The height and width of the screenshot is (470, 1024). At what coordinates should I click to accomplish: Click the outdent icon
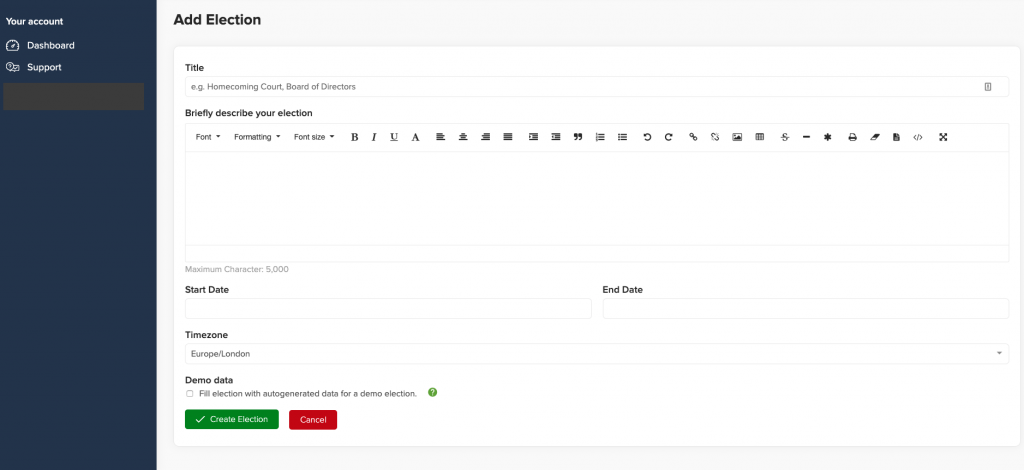click(x=556, y=137)
